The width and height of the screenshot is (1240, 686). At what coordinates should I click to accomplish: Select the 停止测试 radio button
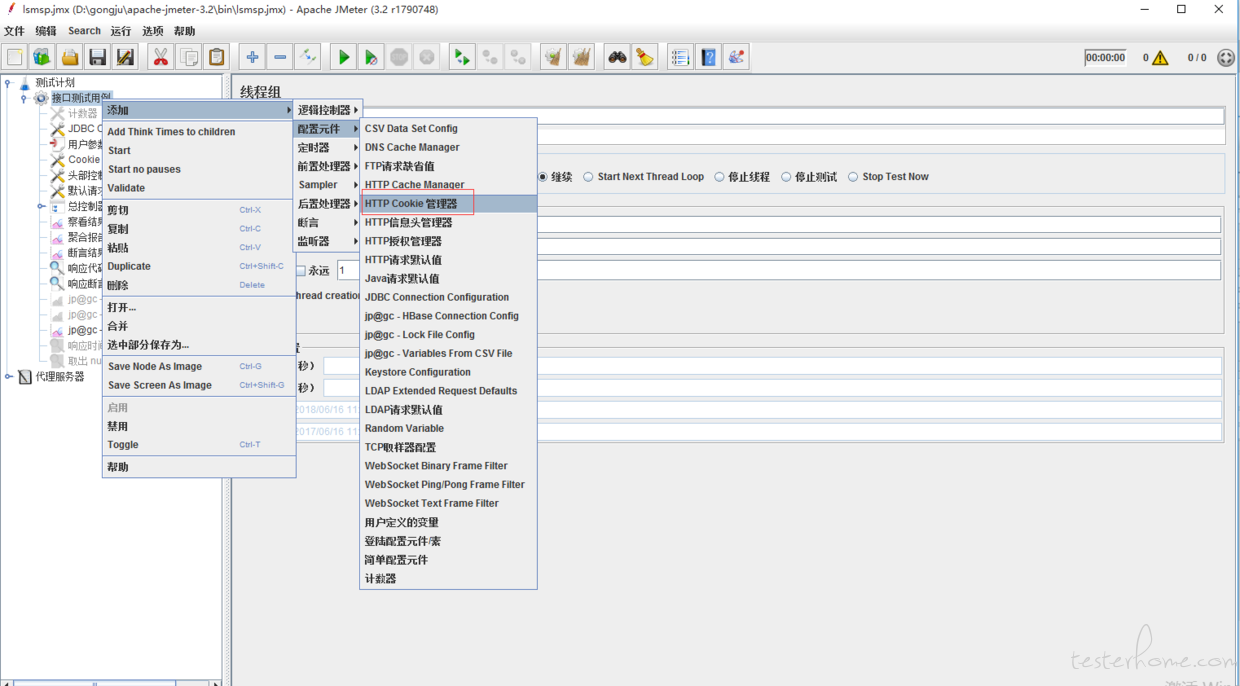click(786, 177)
